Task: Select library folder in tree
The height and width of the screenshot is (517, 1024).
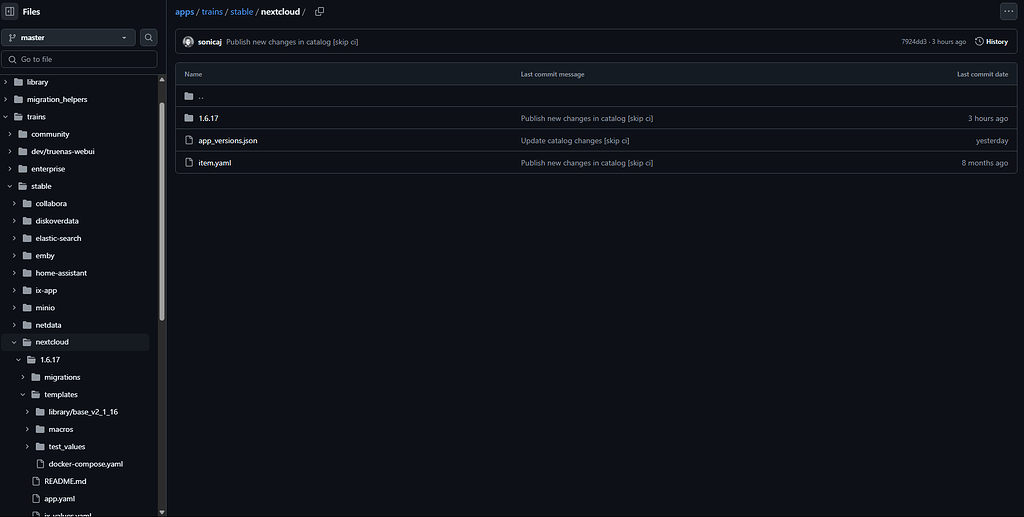Action: (x=37, y=82)
